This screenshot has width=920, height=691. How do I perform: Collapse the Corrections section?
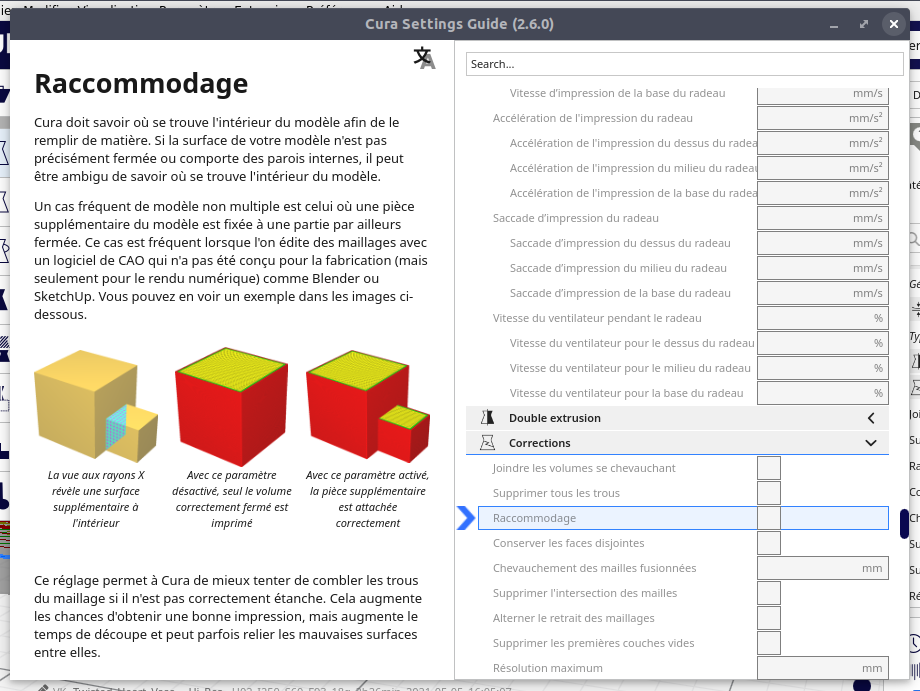871,443
